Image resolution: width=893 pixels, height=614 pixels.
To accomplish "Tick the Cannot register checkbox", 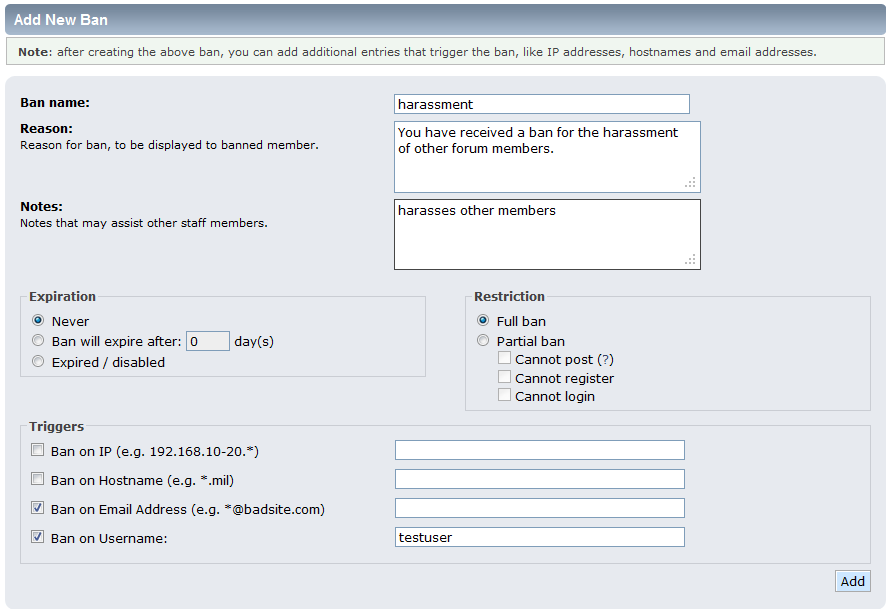I will (505, 377).
